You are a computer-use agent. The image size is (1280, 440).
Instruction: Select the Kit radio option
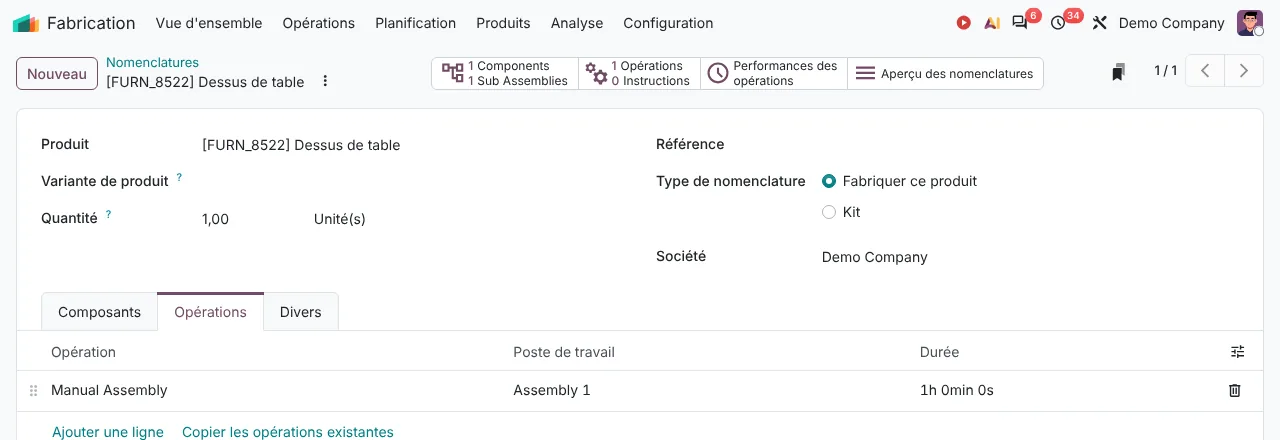829,212
